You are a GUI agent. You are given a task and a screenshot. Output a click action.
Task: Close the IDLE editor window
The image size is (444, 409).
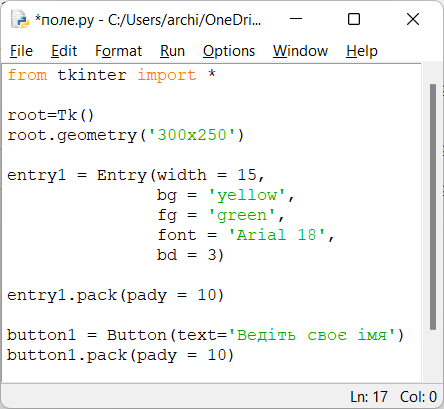[413, 19]
